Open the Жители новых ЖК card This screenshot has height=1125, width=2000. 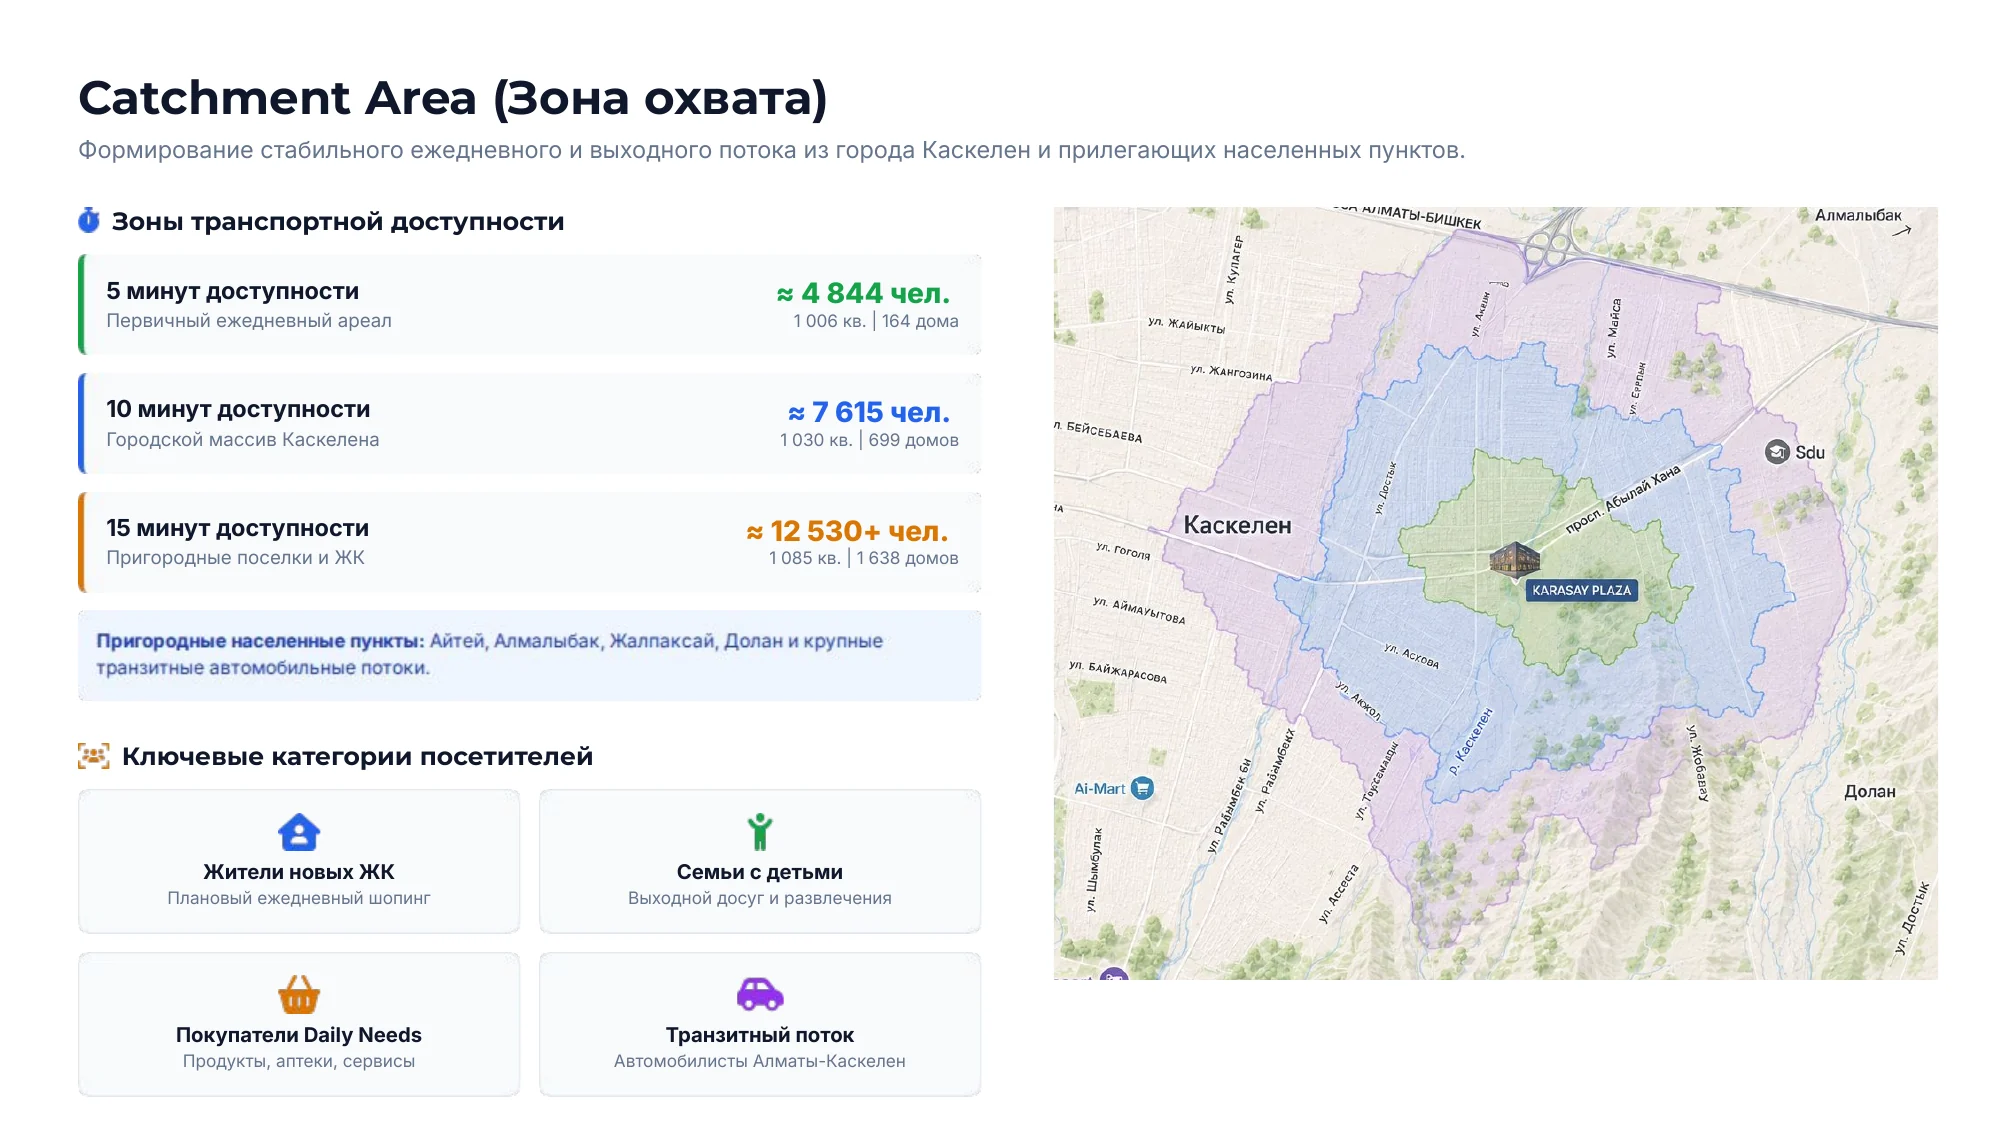click(x=299, y=861)
